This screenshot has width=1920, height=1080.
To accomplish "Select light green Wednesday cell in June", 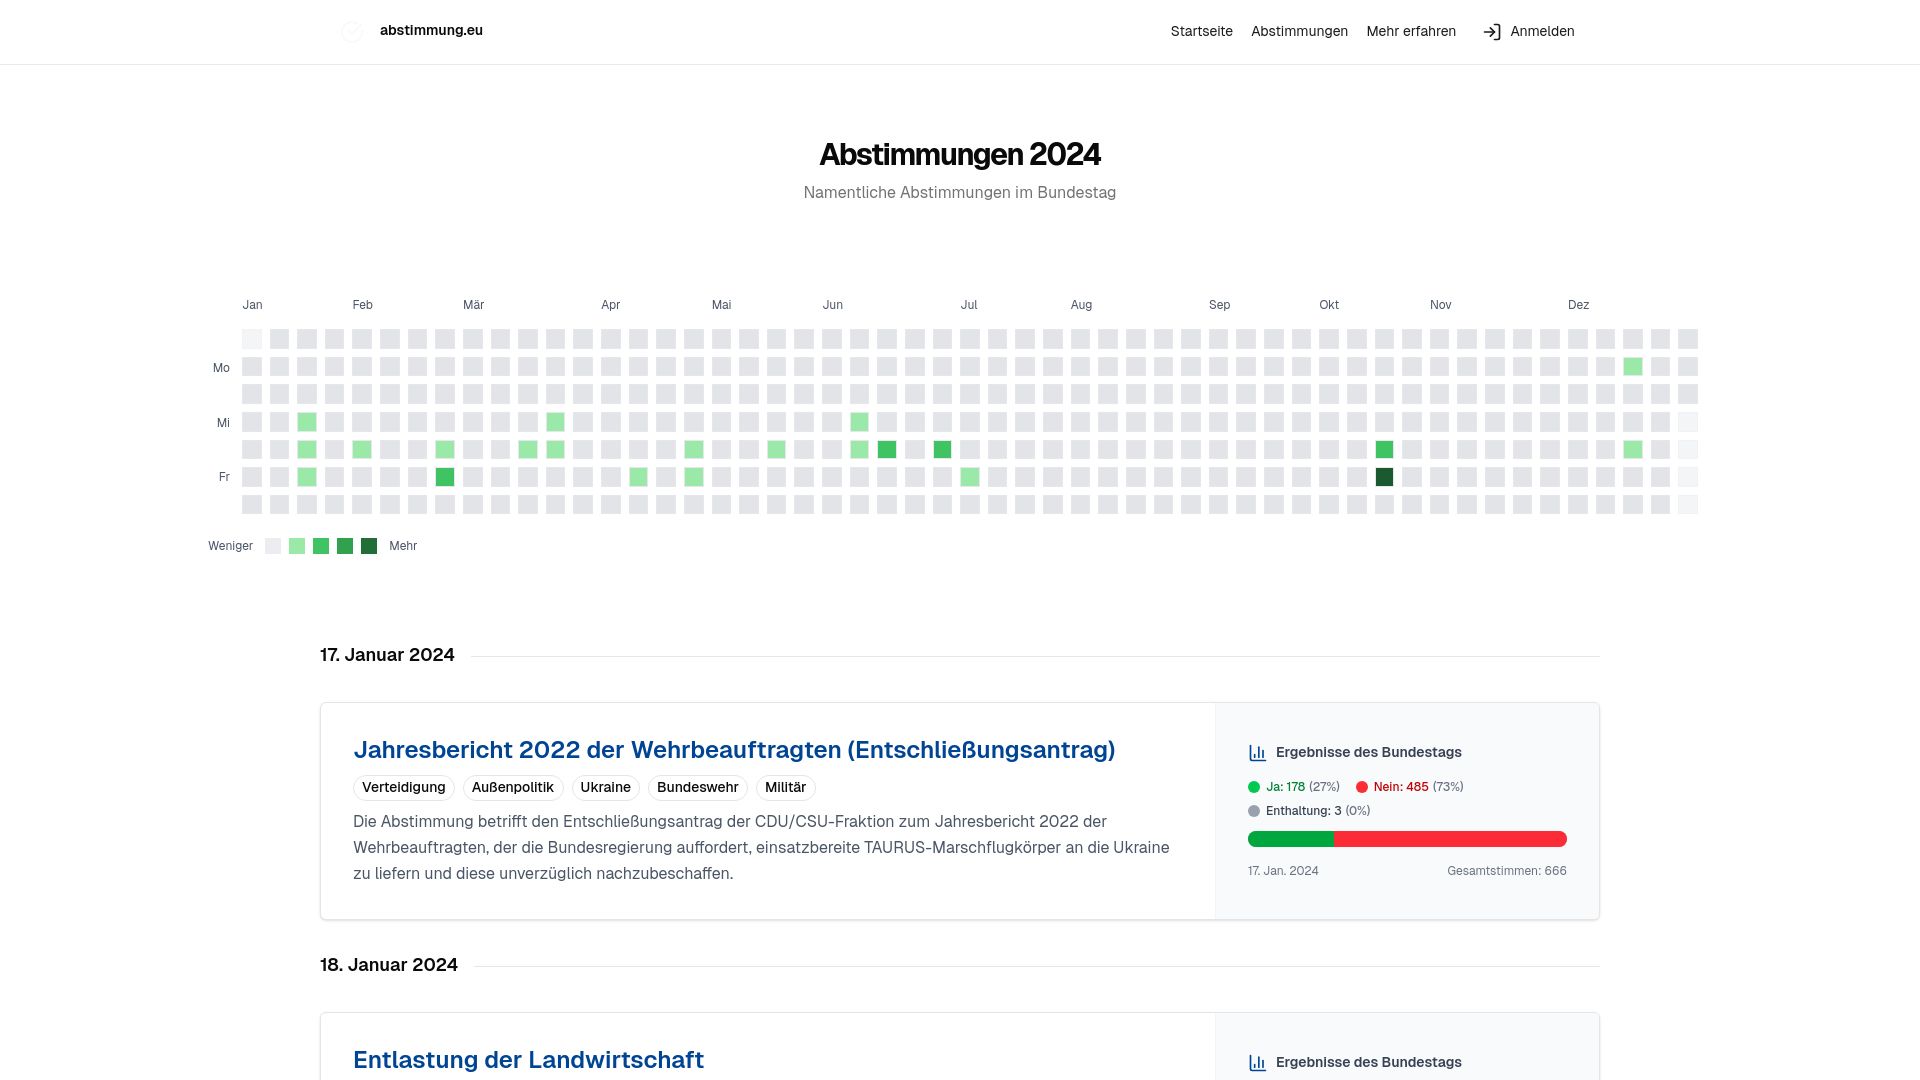I will [859, 422].
